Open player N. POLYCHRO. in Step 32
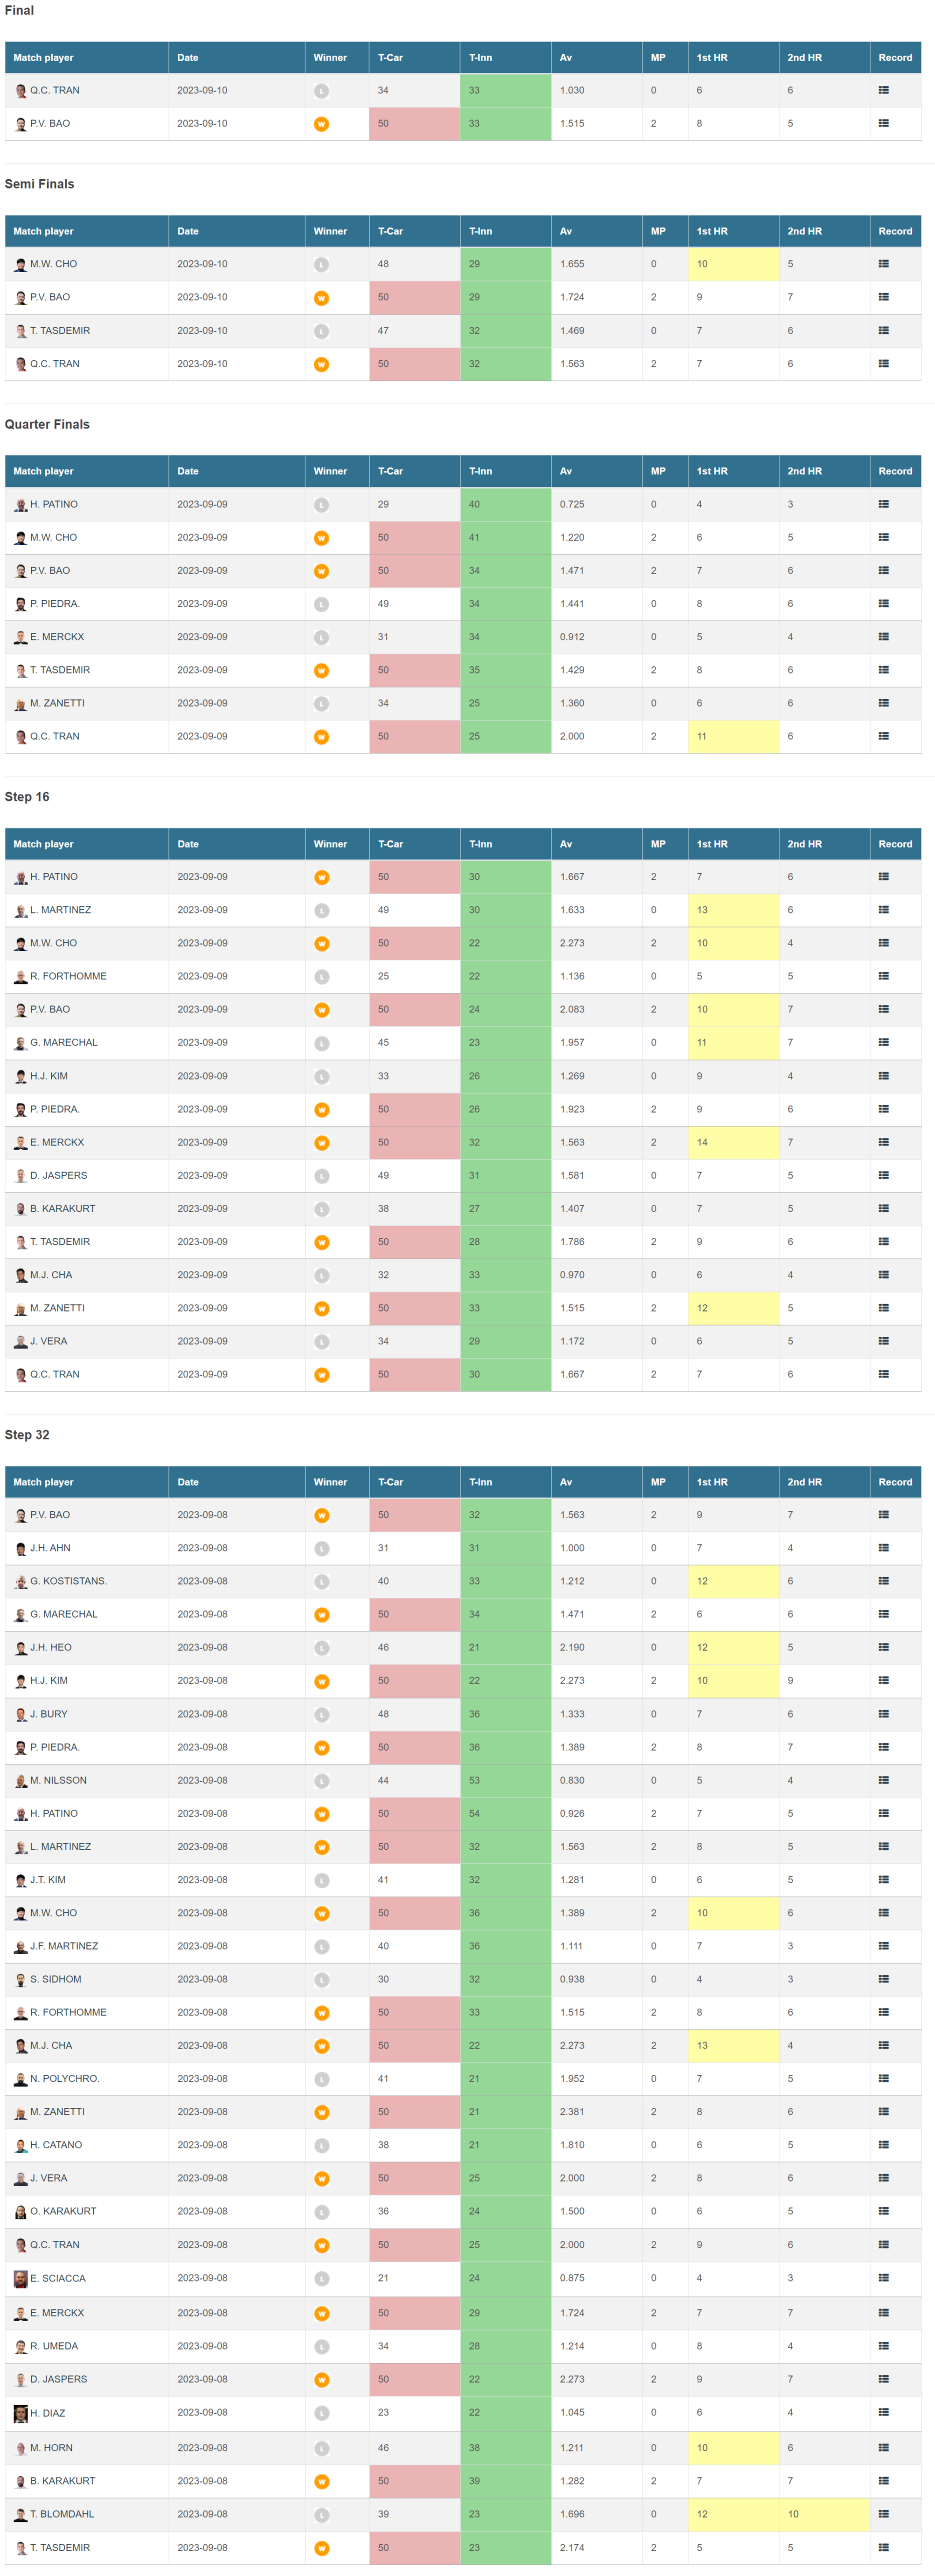The image size is (935, 2576). click(65, 2079)
